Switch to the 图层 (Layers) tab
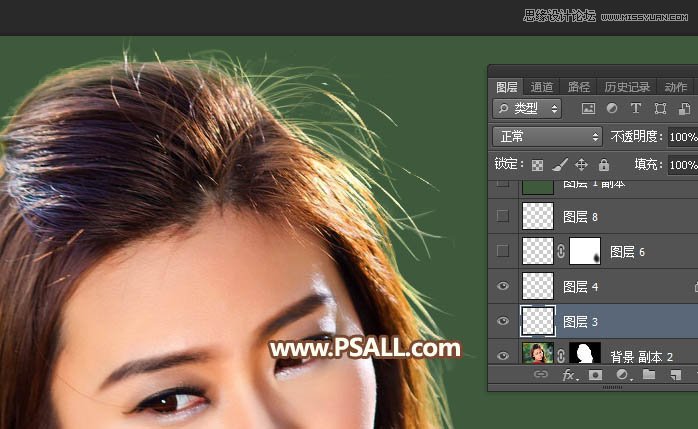The image size is (698, 429). point(506,87)
